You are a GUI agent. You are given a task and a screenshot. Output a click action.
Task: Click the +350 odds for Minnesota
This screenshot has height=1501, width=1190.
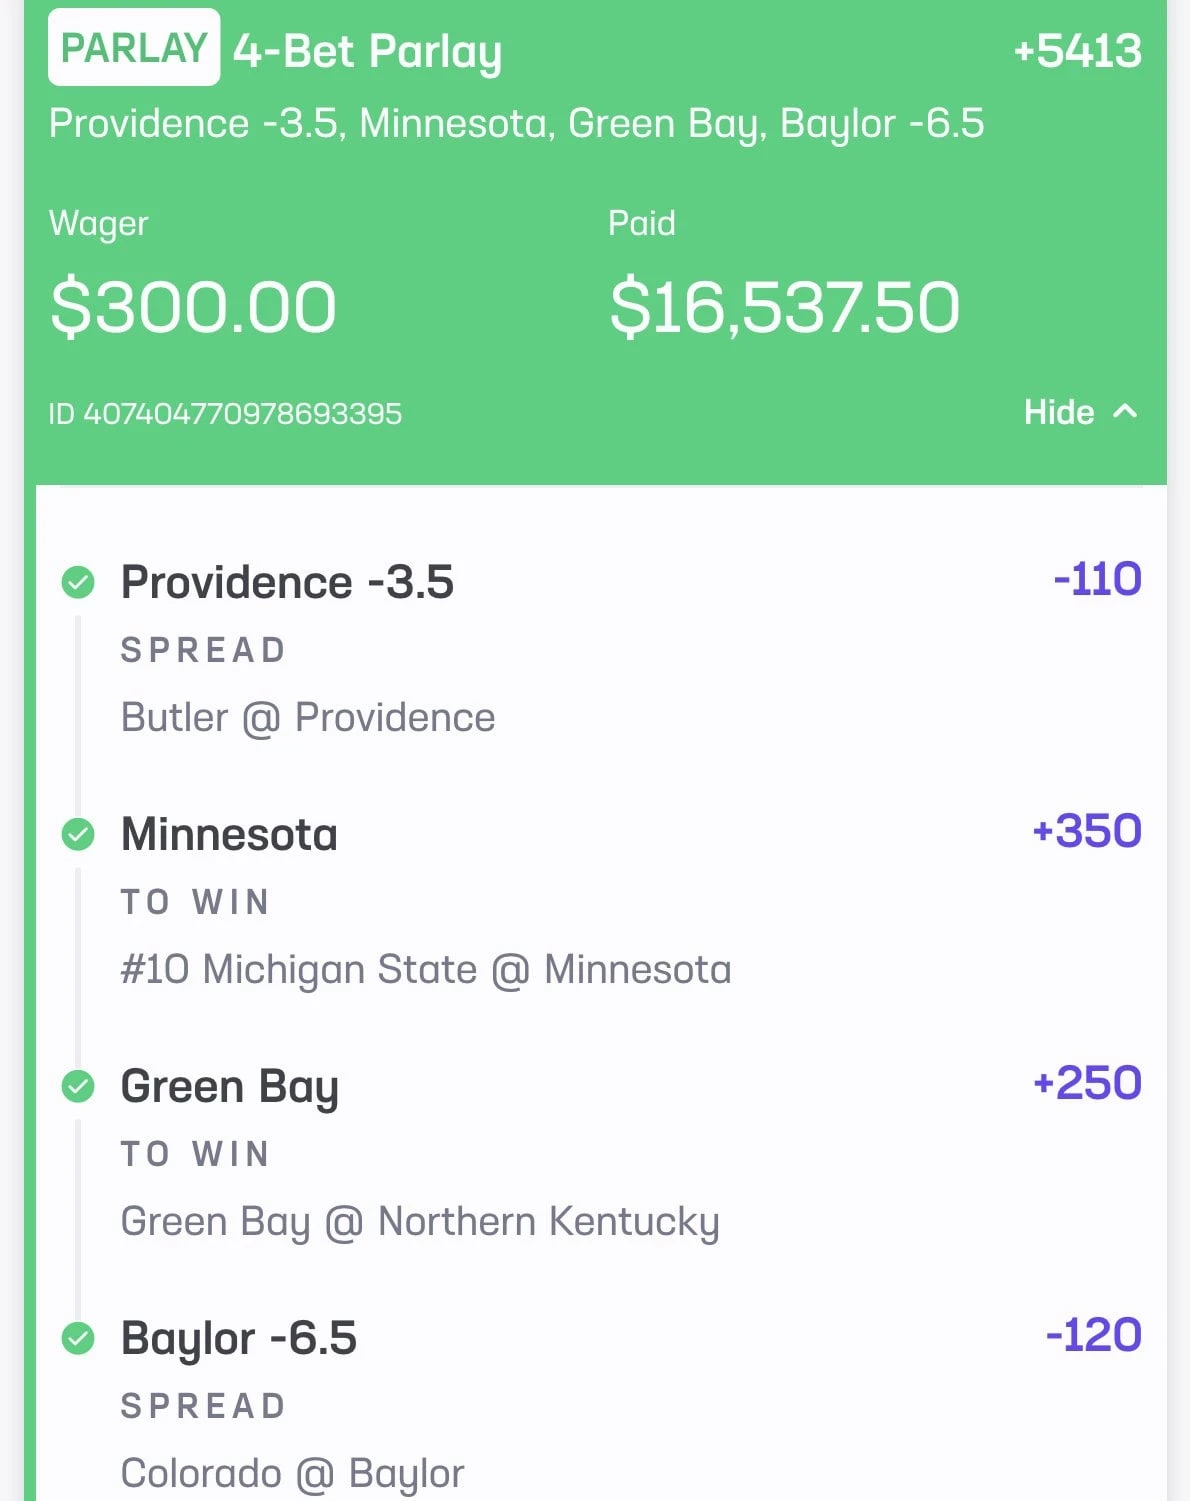1087,831
